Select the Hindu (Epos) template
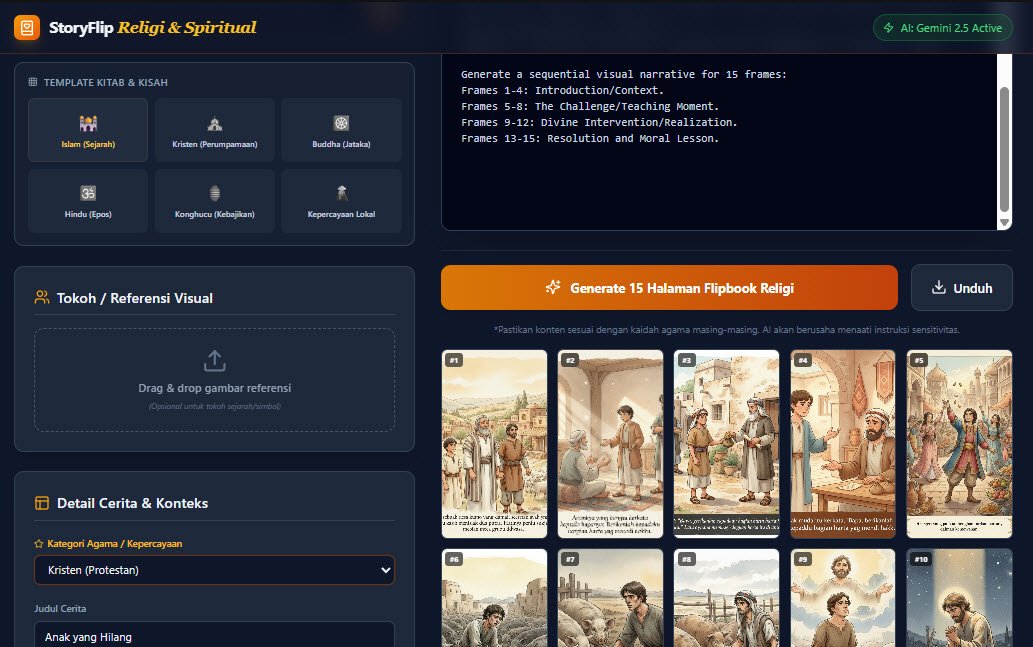1033x647 pixels. pyautogui.click(x=88, y=201)
